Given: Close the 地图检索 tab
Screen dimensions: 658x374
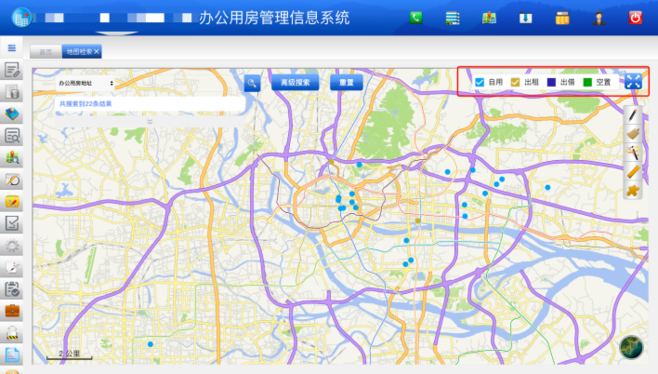Looking at the screenshot, I should [97, 51].
